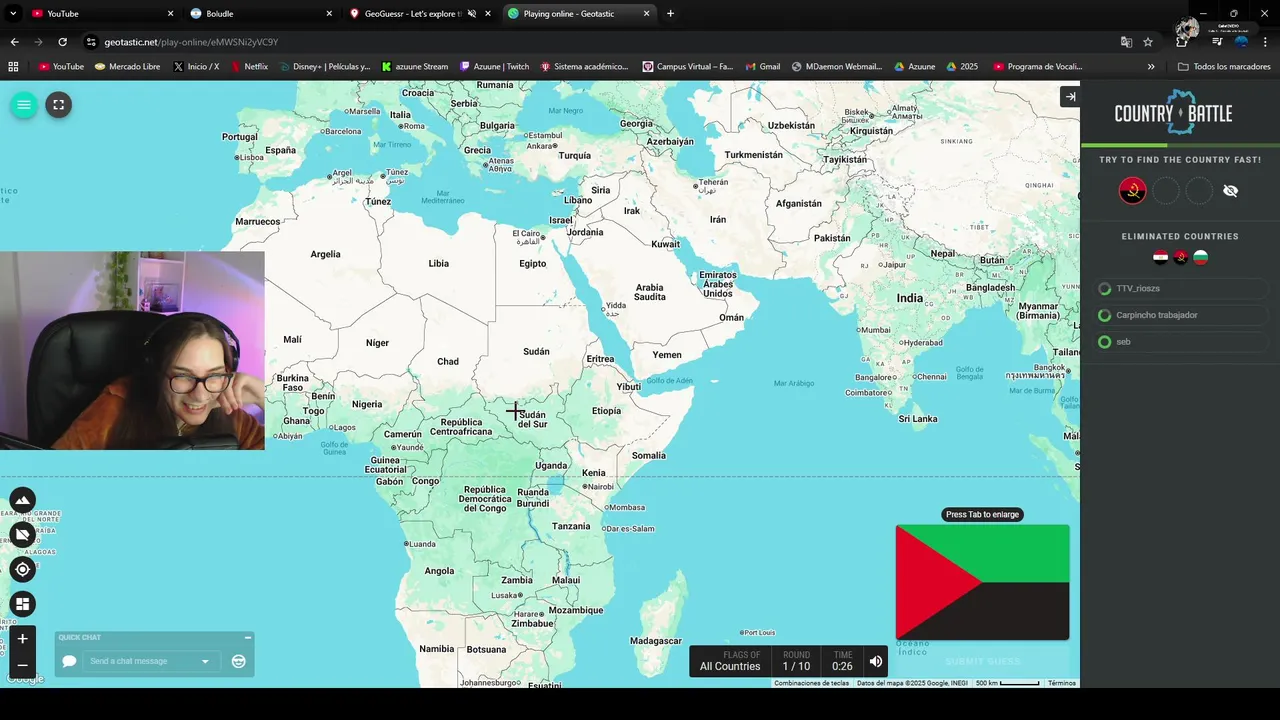Screen dimensions: 1280x720
Task: Switch to the GeoGuessr browser tab
Action: click(x=420, y=13)
